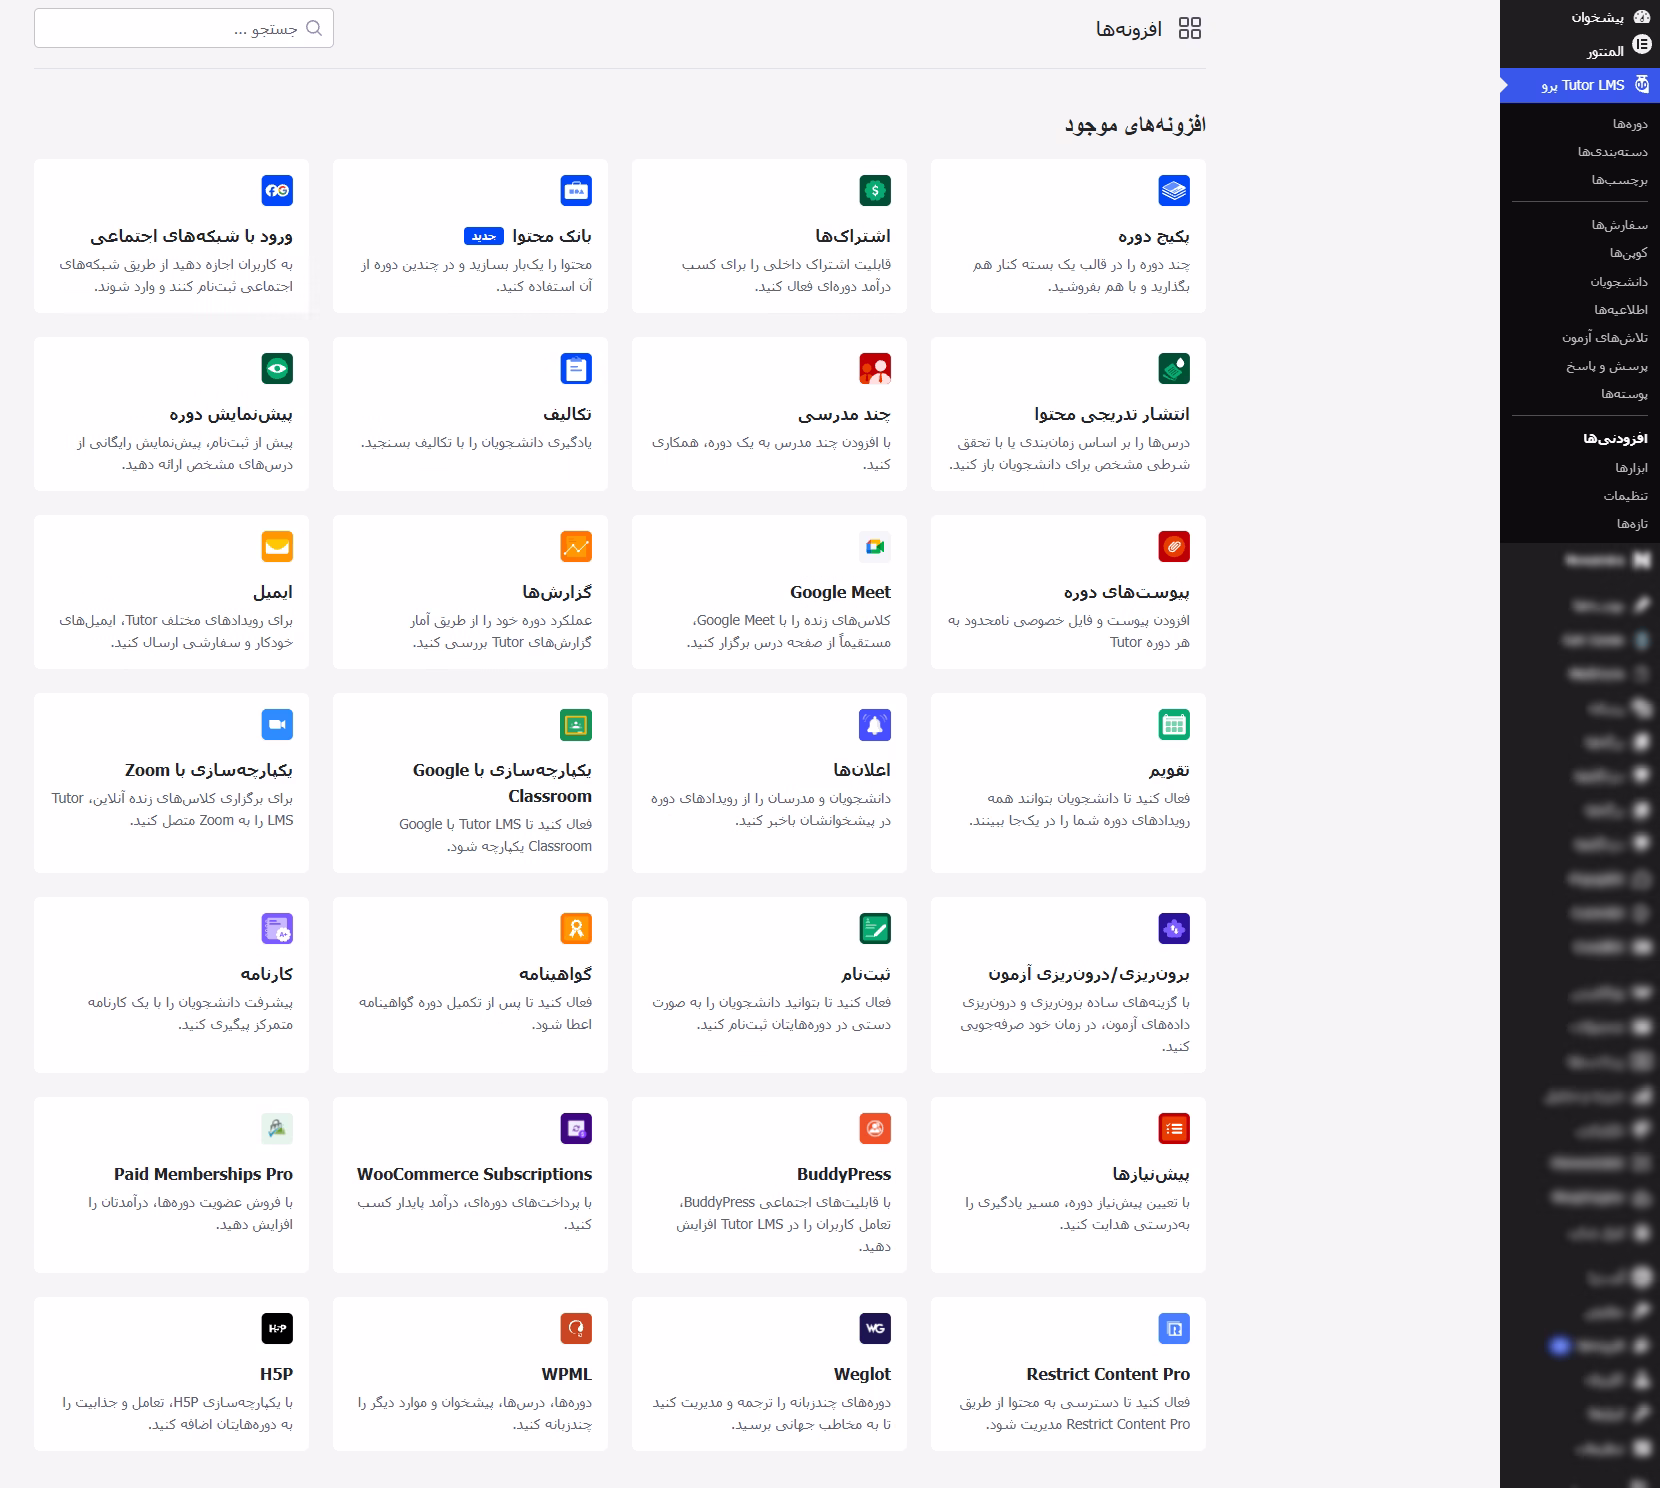Click the اعلان‌ها notification bell icon
Viewport: 1660px width, 1488px height.
[x=875, y=724]
